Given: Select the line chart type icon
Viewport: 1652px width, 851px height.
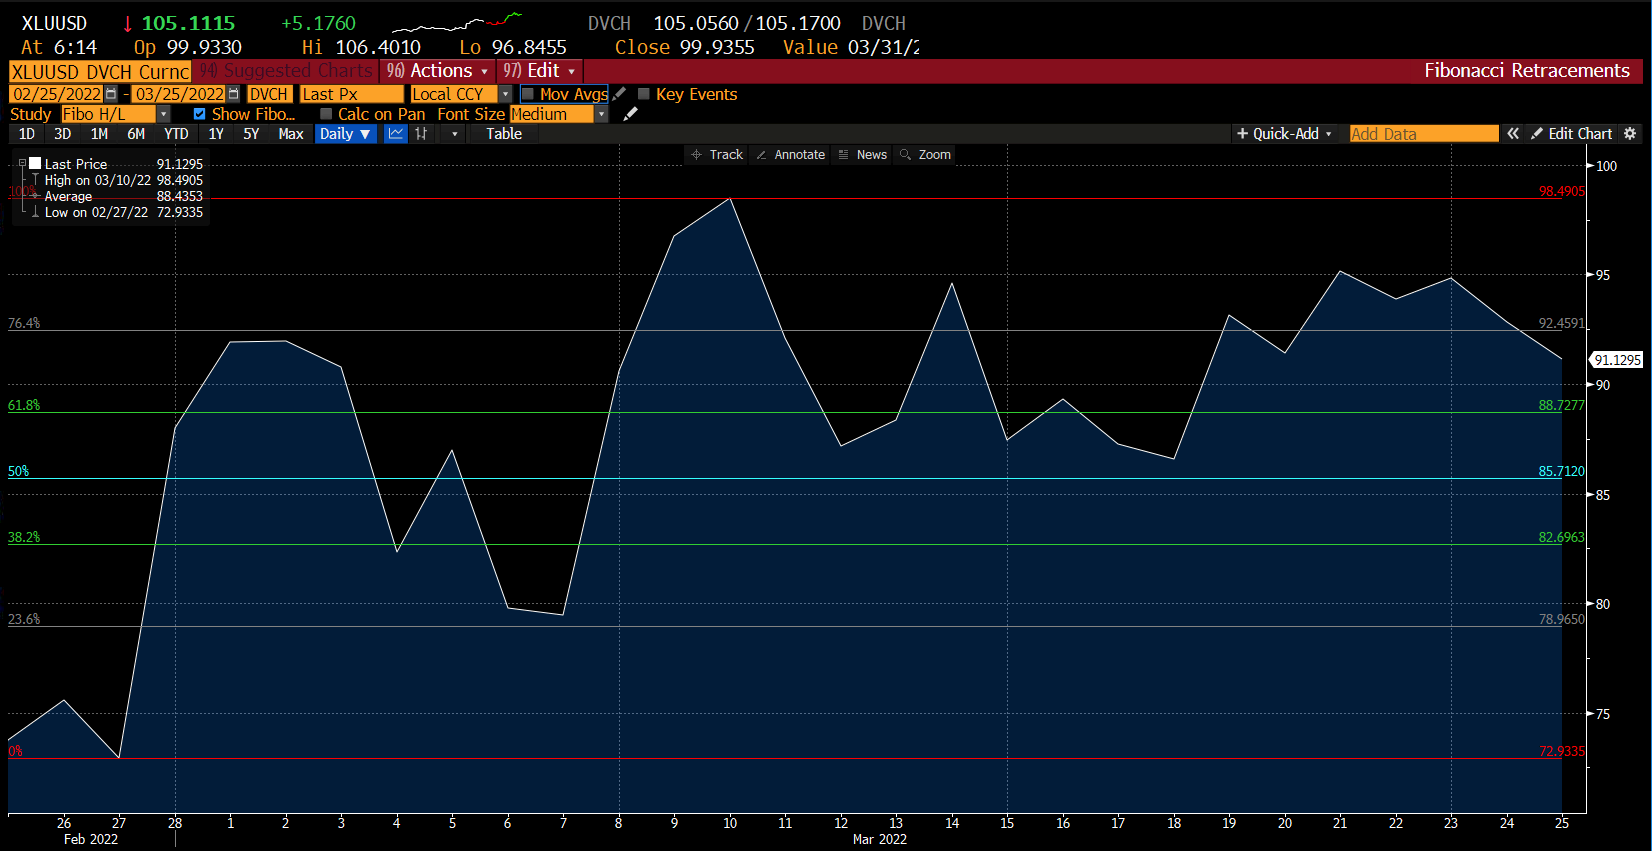Looking at the screenshot, I should [396, 134].
